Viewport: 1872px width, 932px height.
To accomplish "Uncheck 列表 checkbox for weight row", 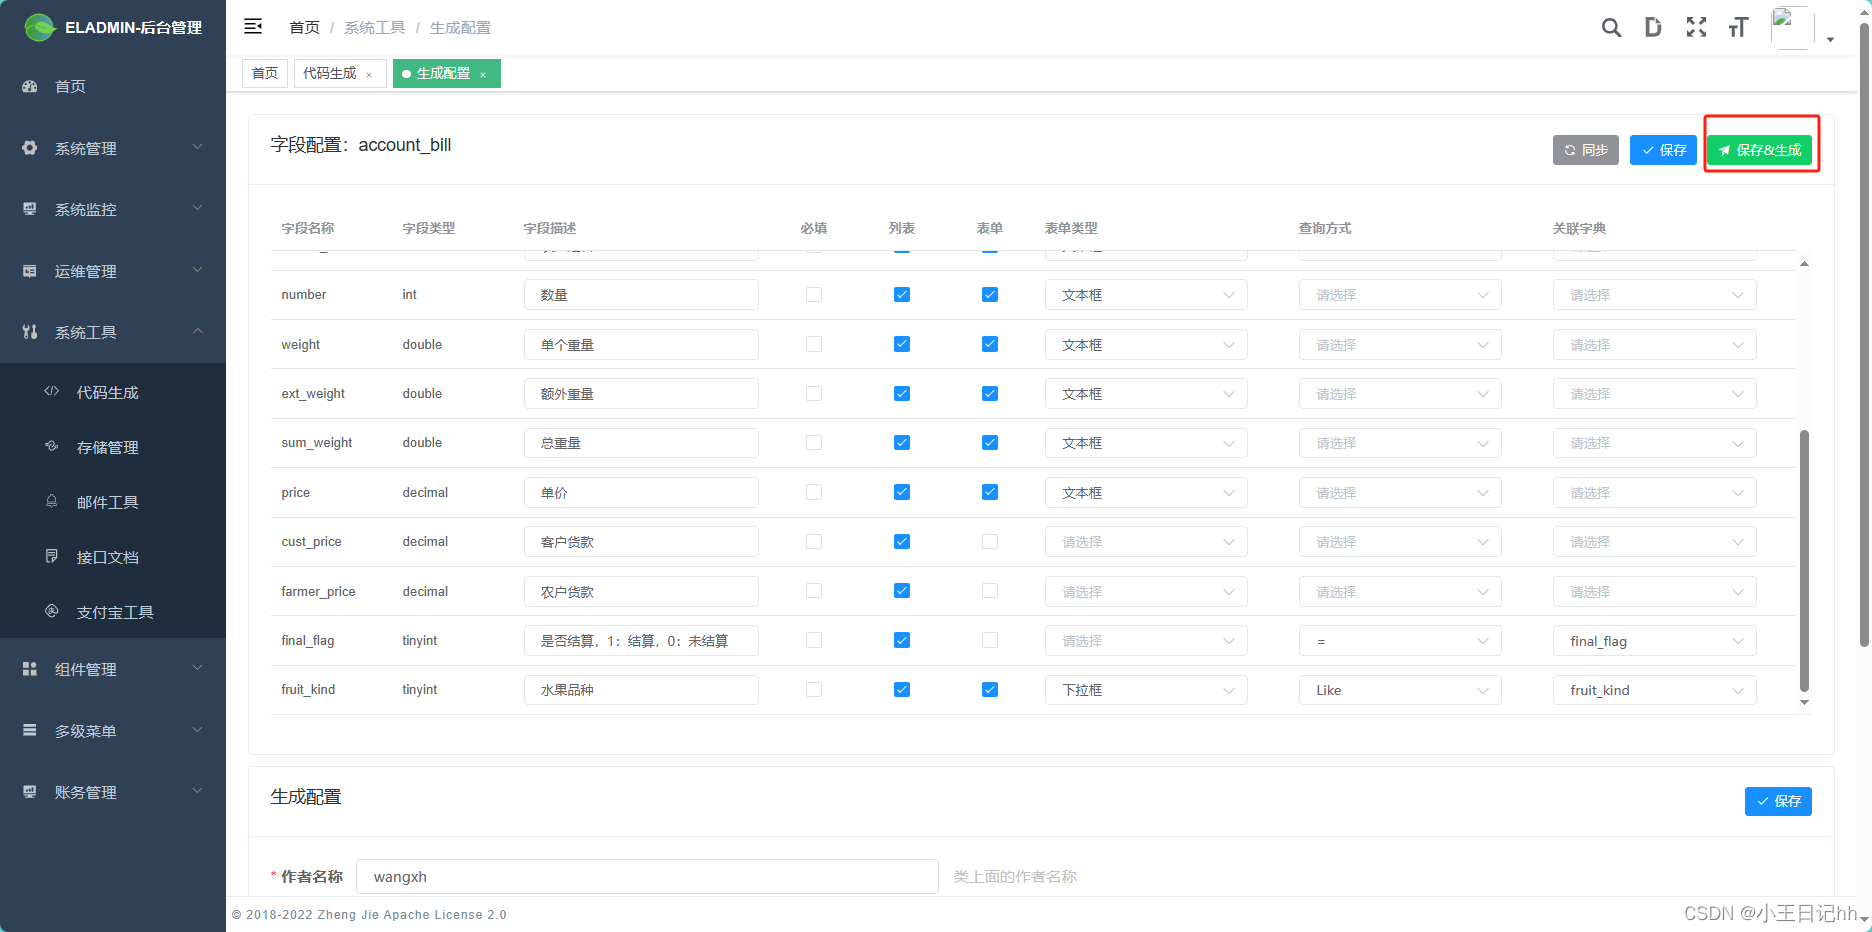I will (902, 344).
